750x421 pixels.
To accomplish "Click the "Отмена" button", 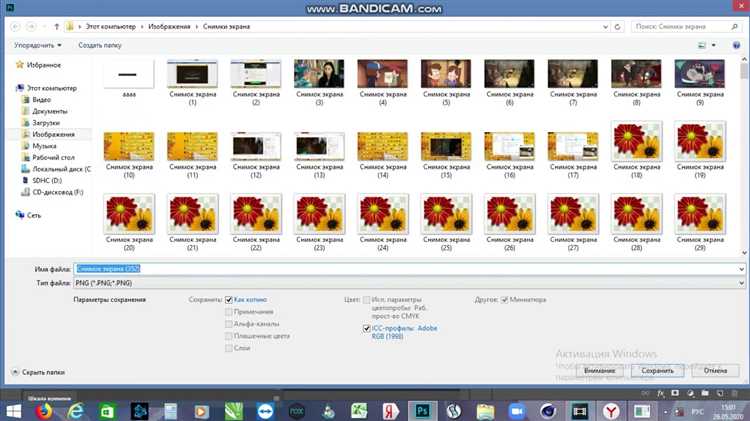I will point(715,370).
